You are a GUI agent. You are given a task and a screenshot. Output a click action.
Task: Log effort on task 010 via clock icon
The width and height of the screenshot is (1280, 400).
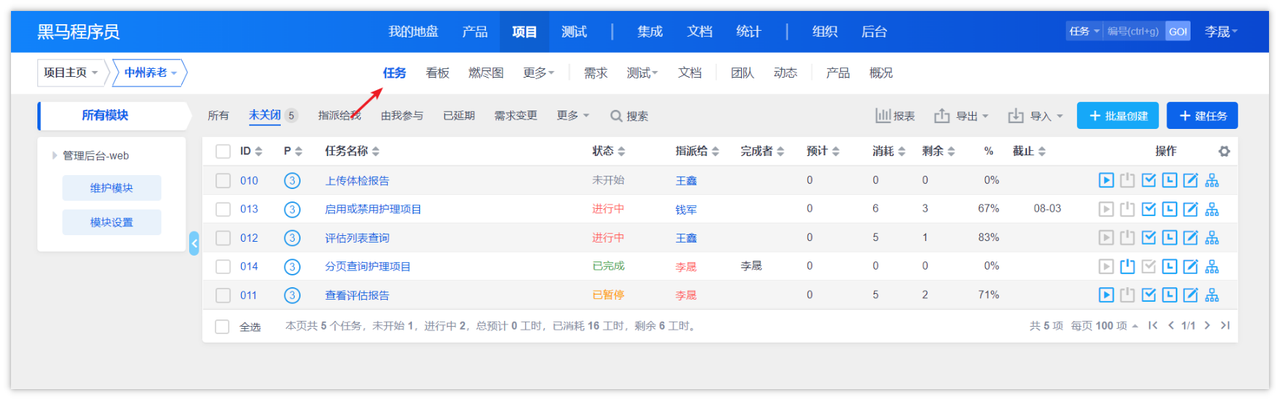point(1169,181)
